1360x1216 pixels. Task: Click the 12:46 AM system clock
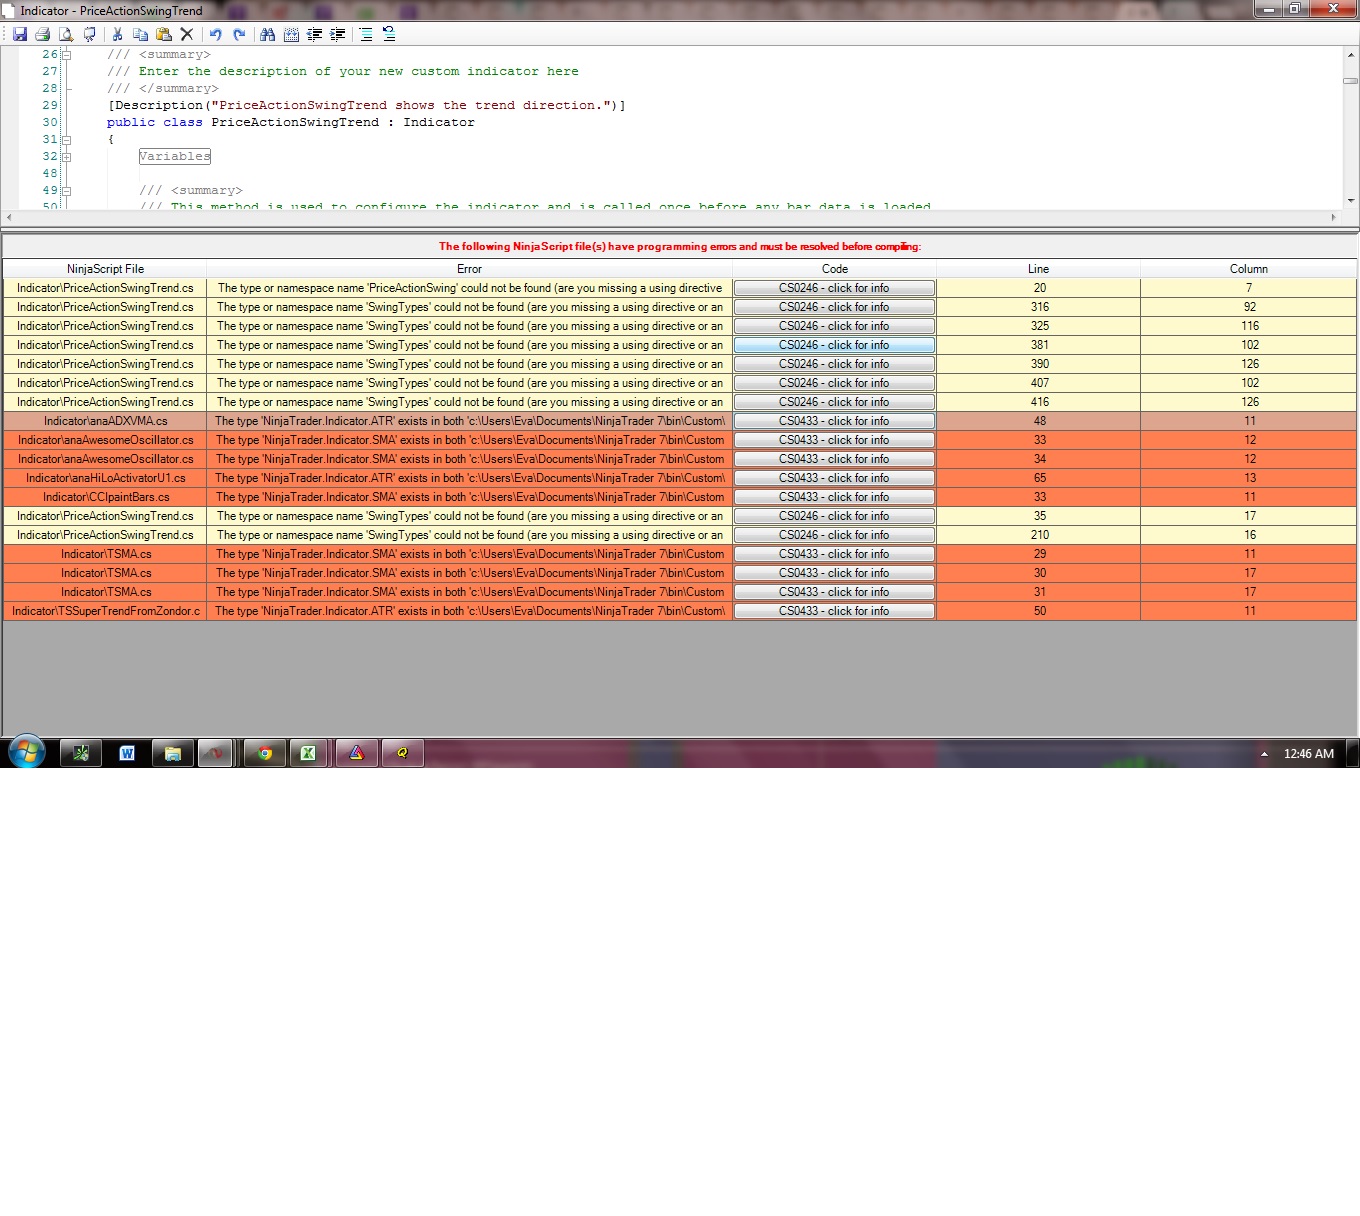click(1309, 754)
